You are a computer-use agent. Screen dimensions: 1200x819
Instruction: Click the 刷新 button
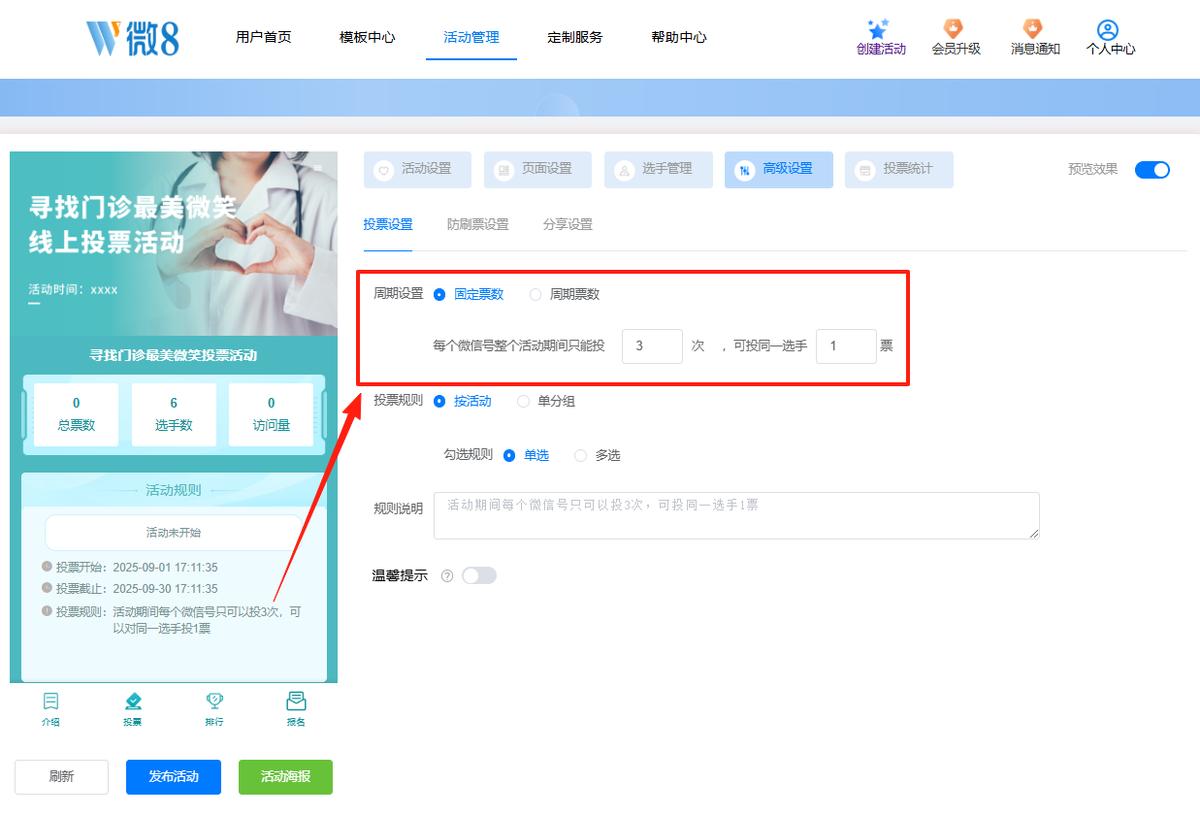pos(61,777)
